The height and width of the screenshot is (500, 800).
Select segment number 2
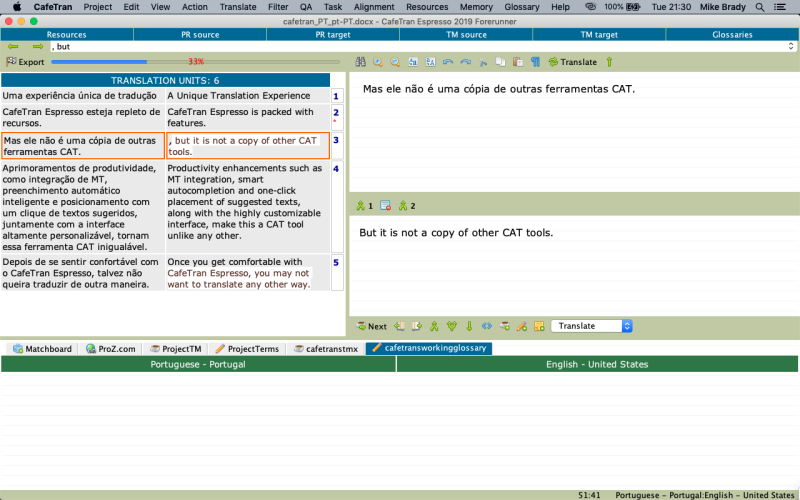pyautogui.click(x=336, y=117)
